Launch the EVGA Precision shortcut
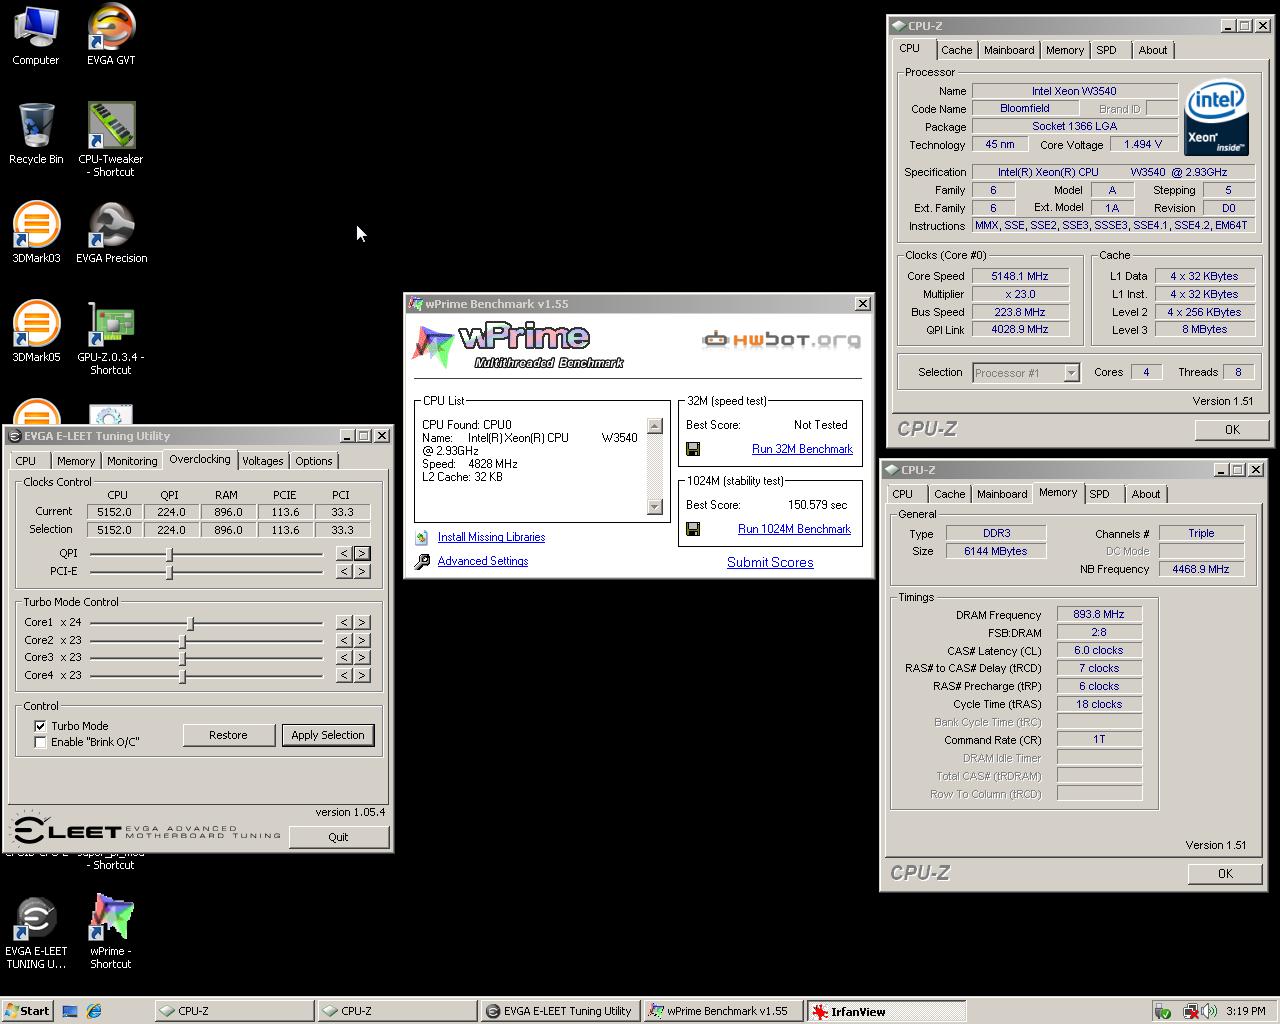 (111, 233)
